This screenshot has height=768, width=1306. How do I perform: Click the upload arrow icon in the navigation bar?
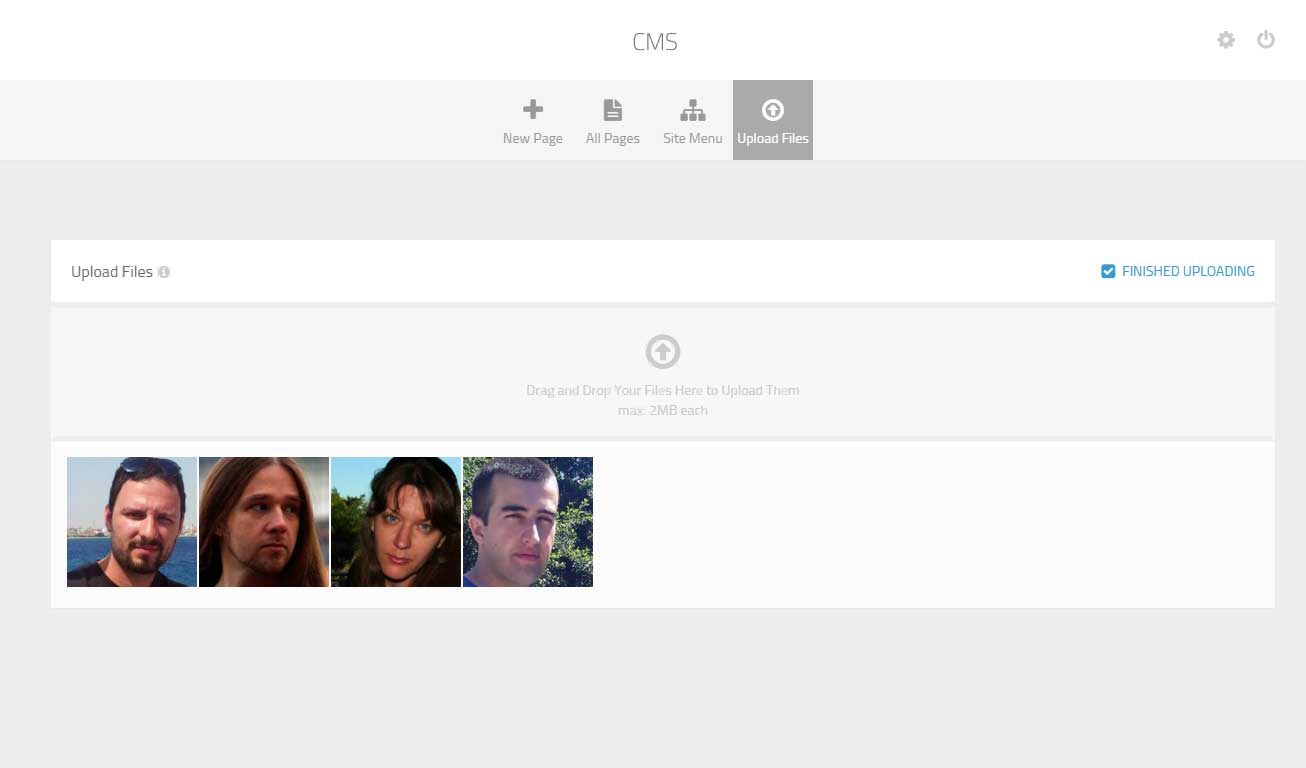pyautogui.click(x=773, y=110)
